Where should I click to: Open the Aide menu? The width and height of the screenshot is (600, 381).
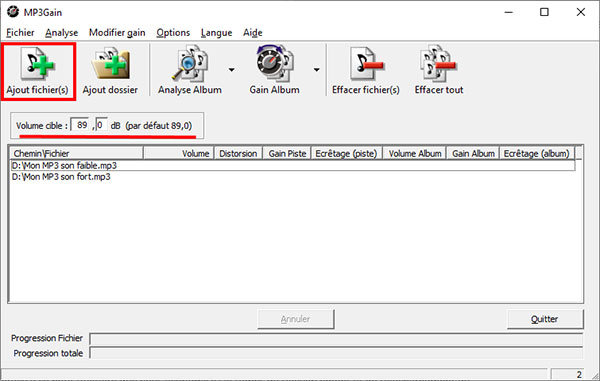pyautogui.click(x=253, y=33)
